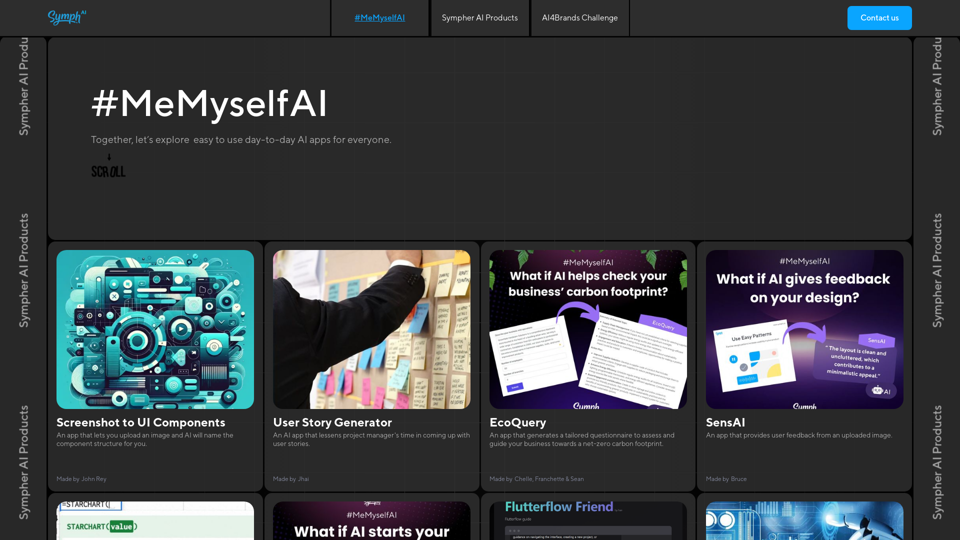Click the EcoQuery description text

(x=582, y=440)
